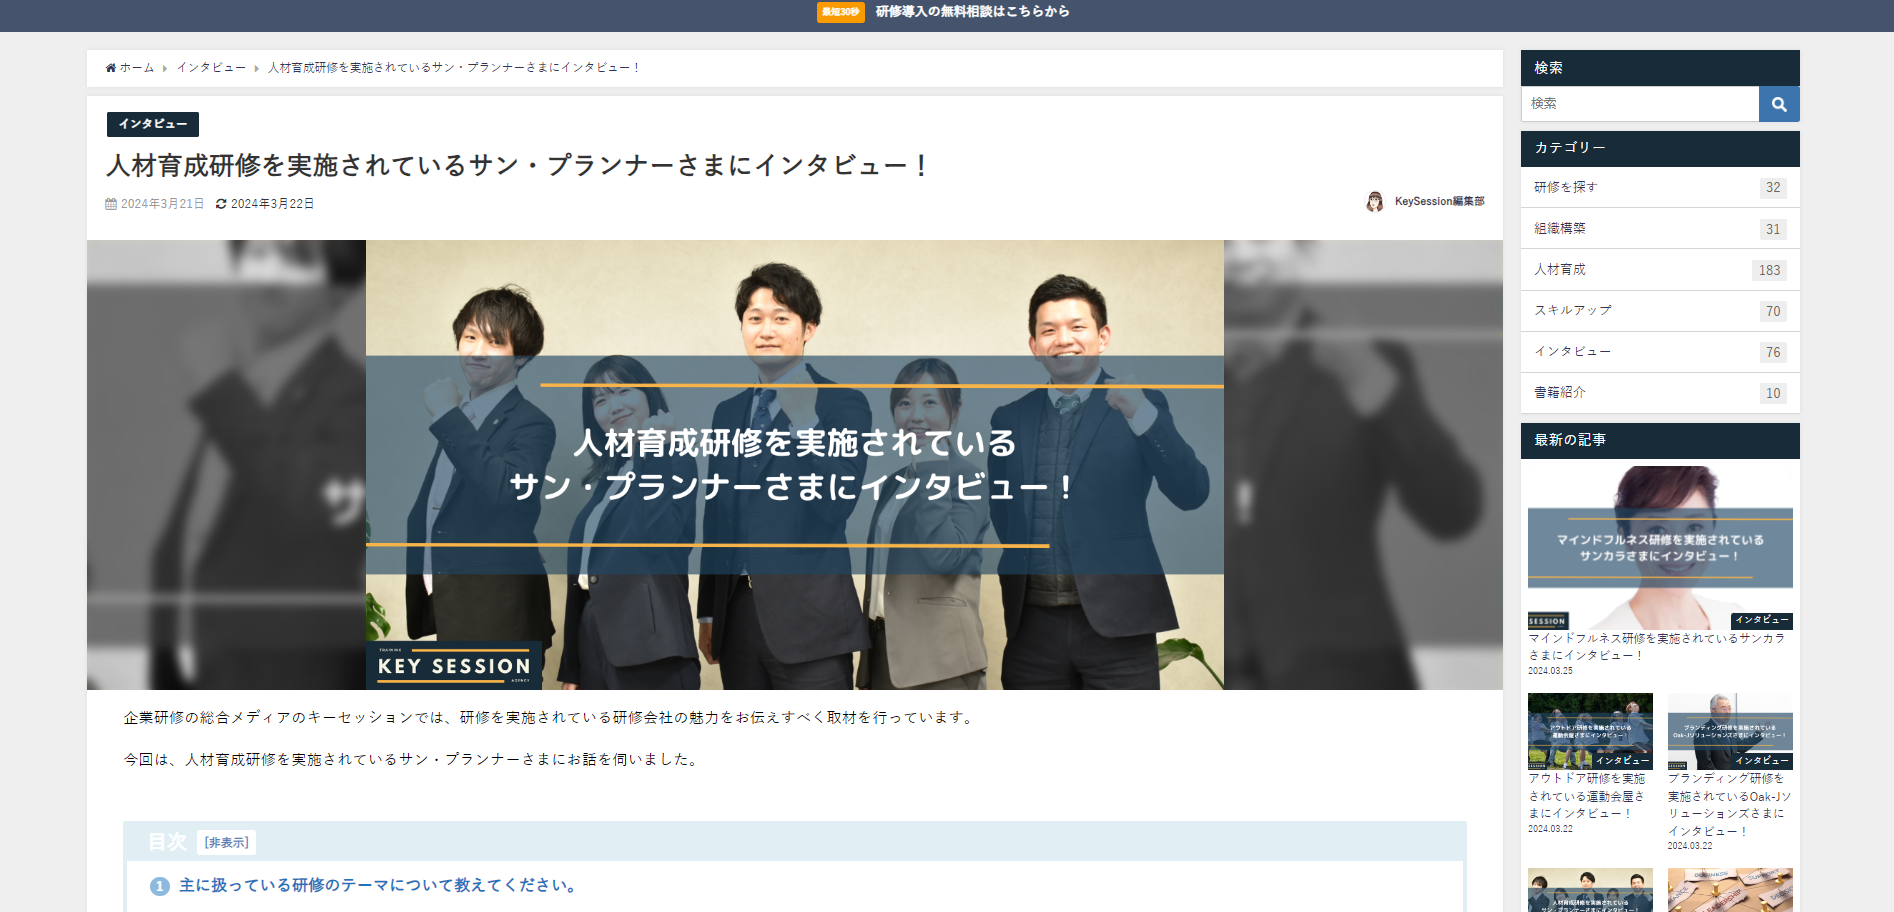Open マインドフルネス研修を実施されているサンカラ article title
Image resolution: width=1894 pixels, height=912 pixels.
1656,647
